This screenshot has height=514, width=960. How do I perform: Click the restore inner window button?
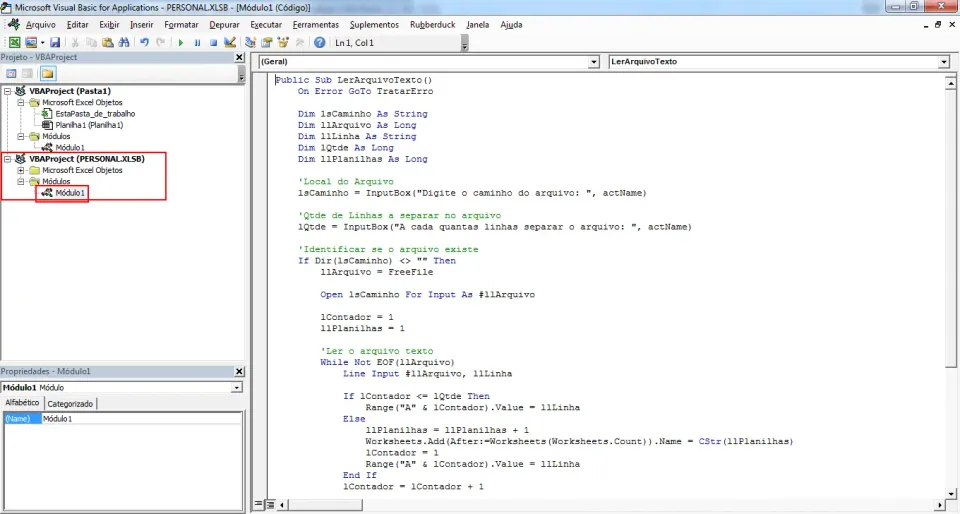[938, 24]
